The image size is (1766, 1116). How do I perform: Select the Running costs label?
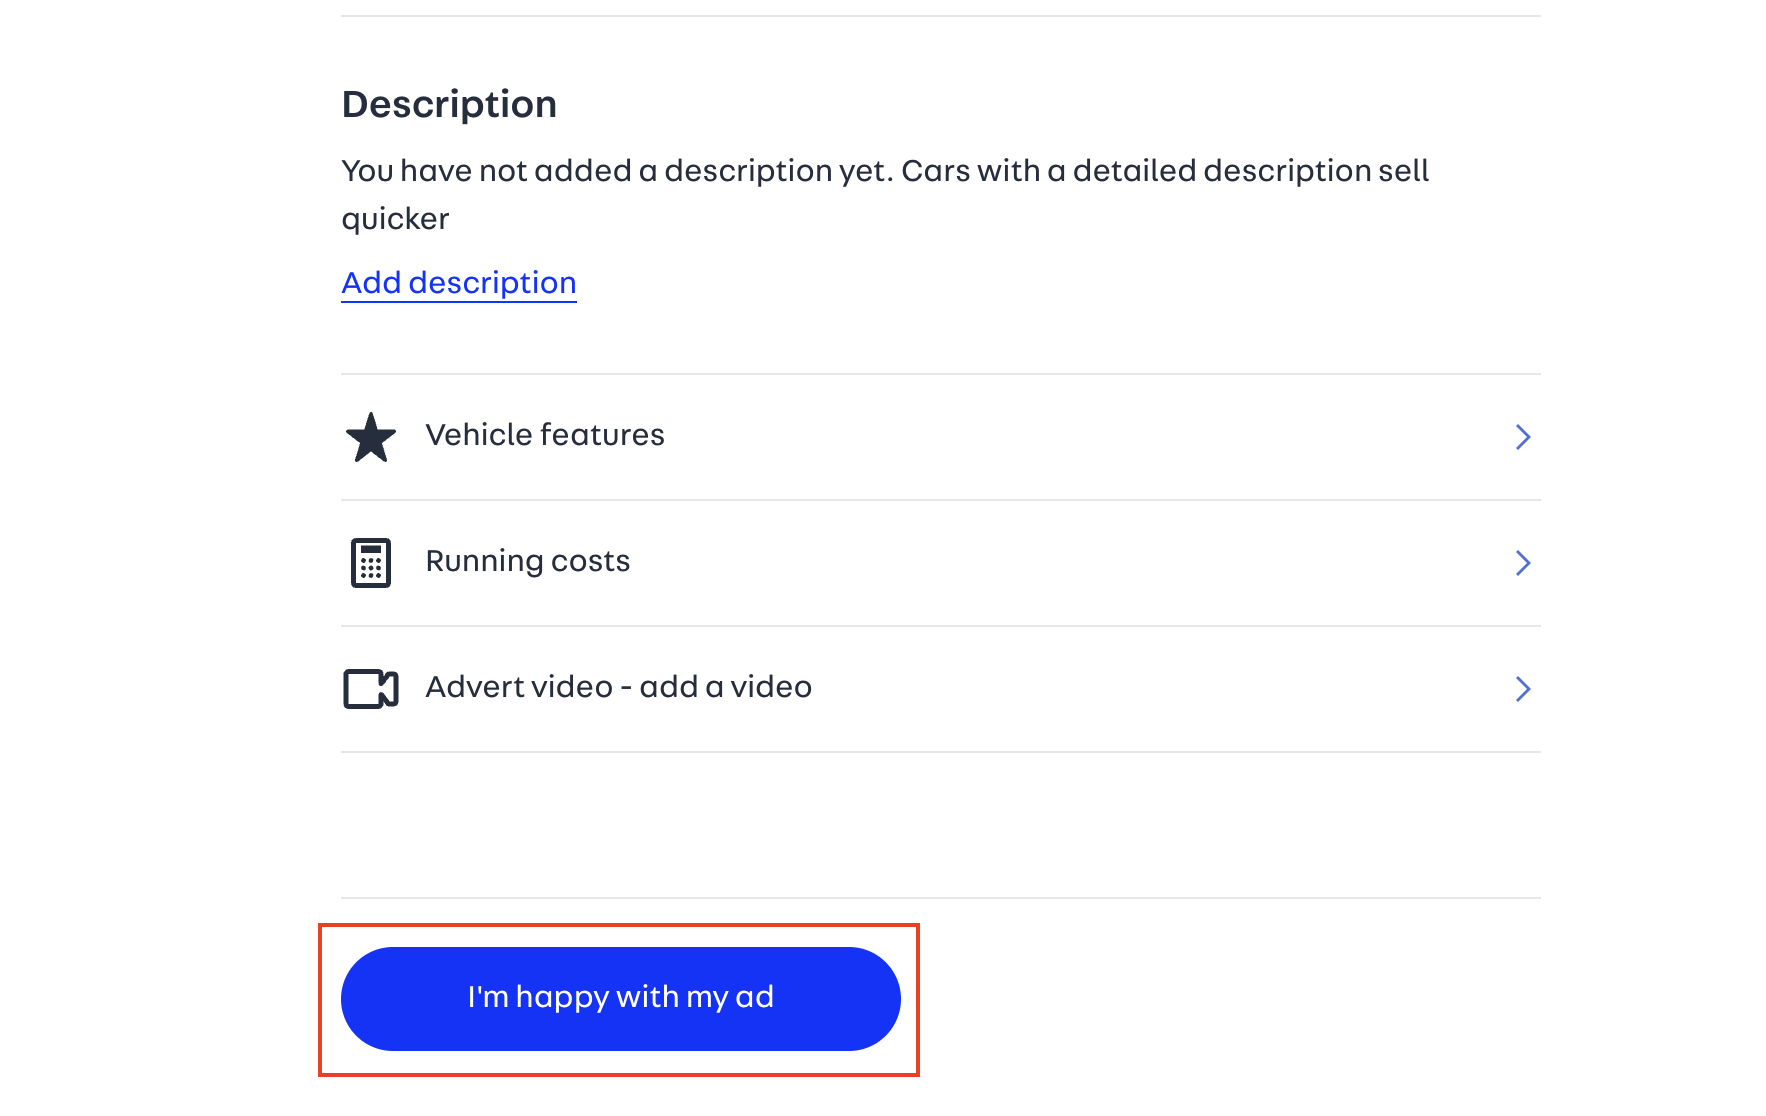(527, 561)
